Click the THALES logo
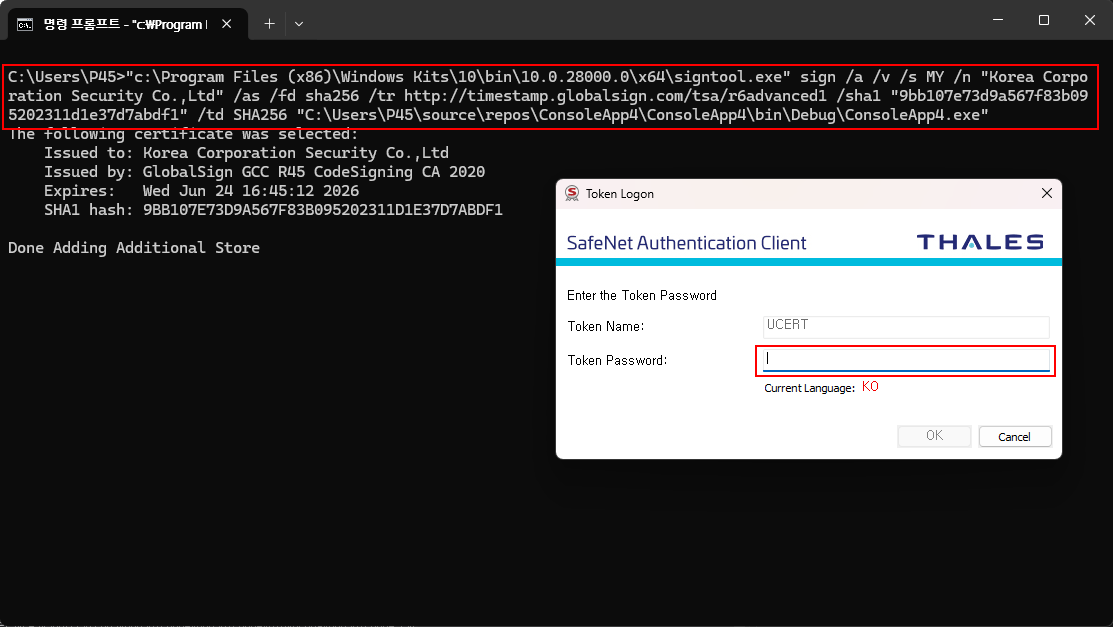This screenshot has width=1113, height=627. (979, 242)
